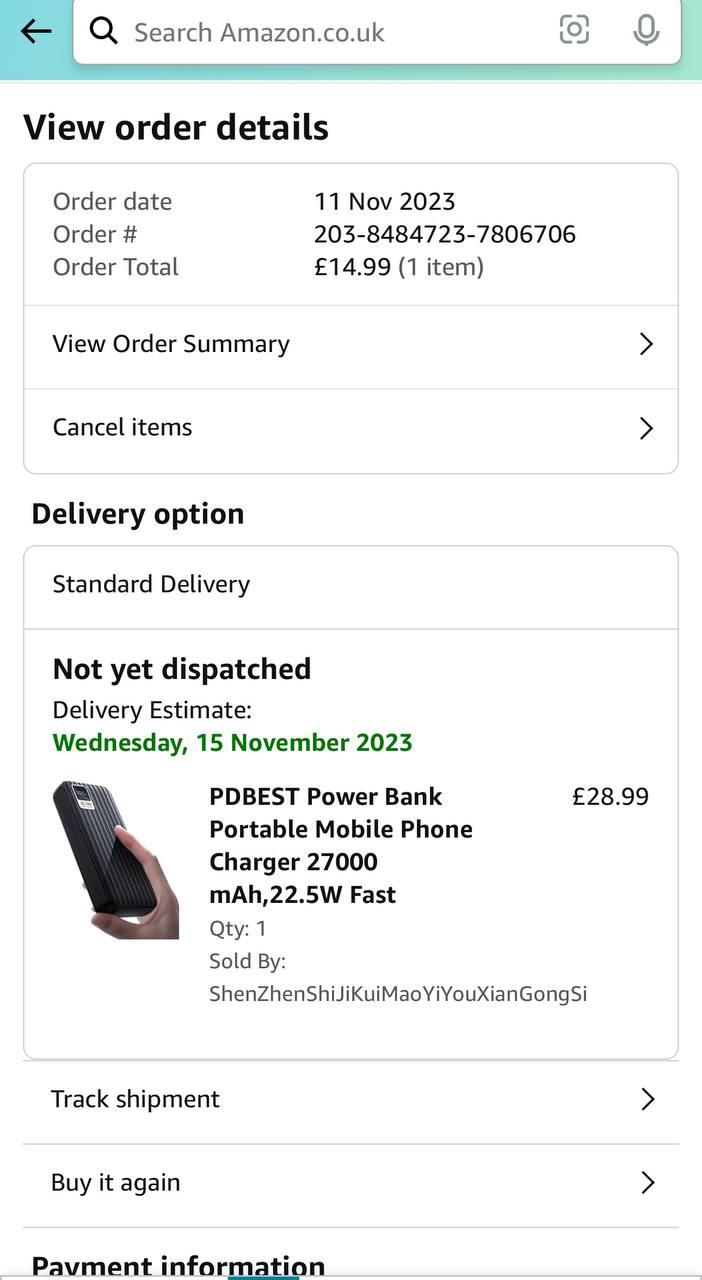Open Cancel items option
Viewport: 702px width, 1280px height.
click(122, 428)
